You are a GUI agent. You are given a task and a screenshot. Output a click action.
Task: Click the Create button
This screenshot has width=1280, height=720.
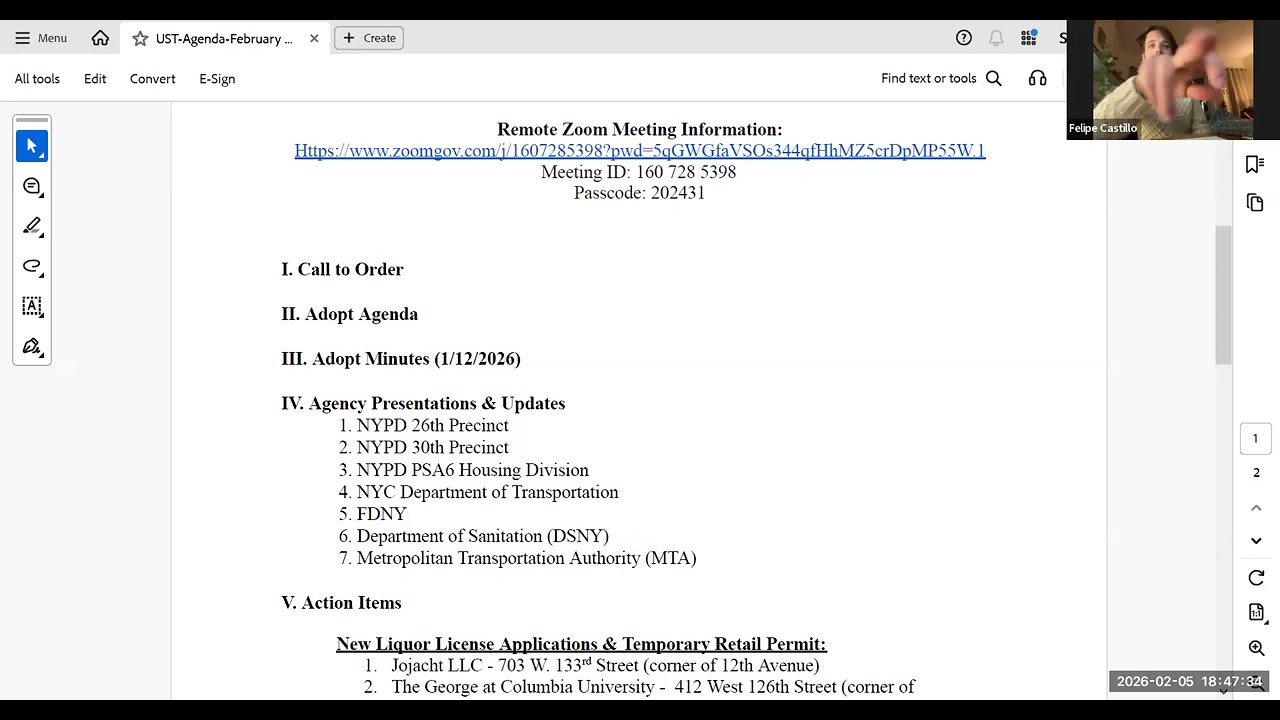click(x=369, y=38)
